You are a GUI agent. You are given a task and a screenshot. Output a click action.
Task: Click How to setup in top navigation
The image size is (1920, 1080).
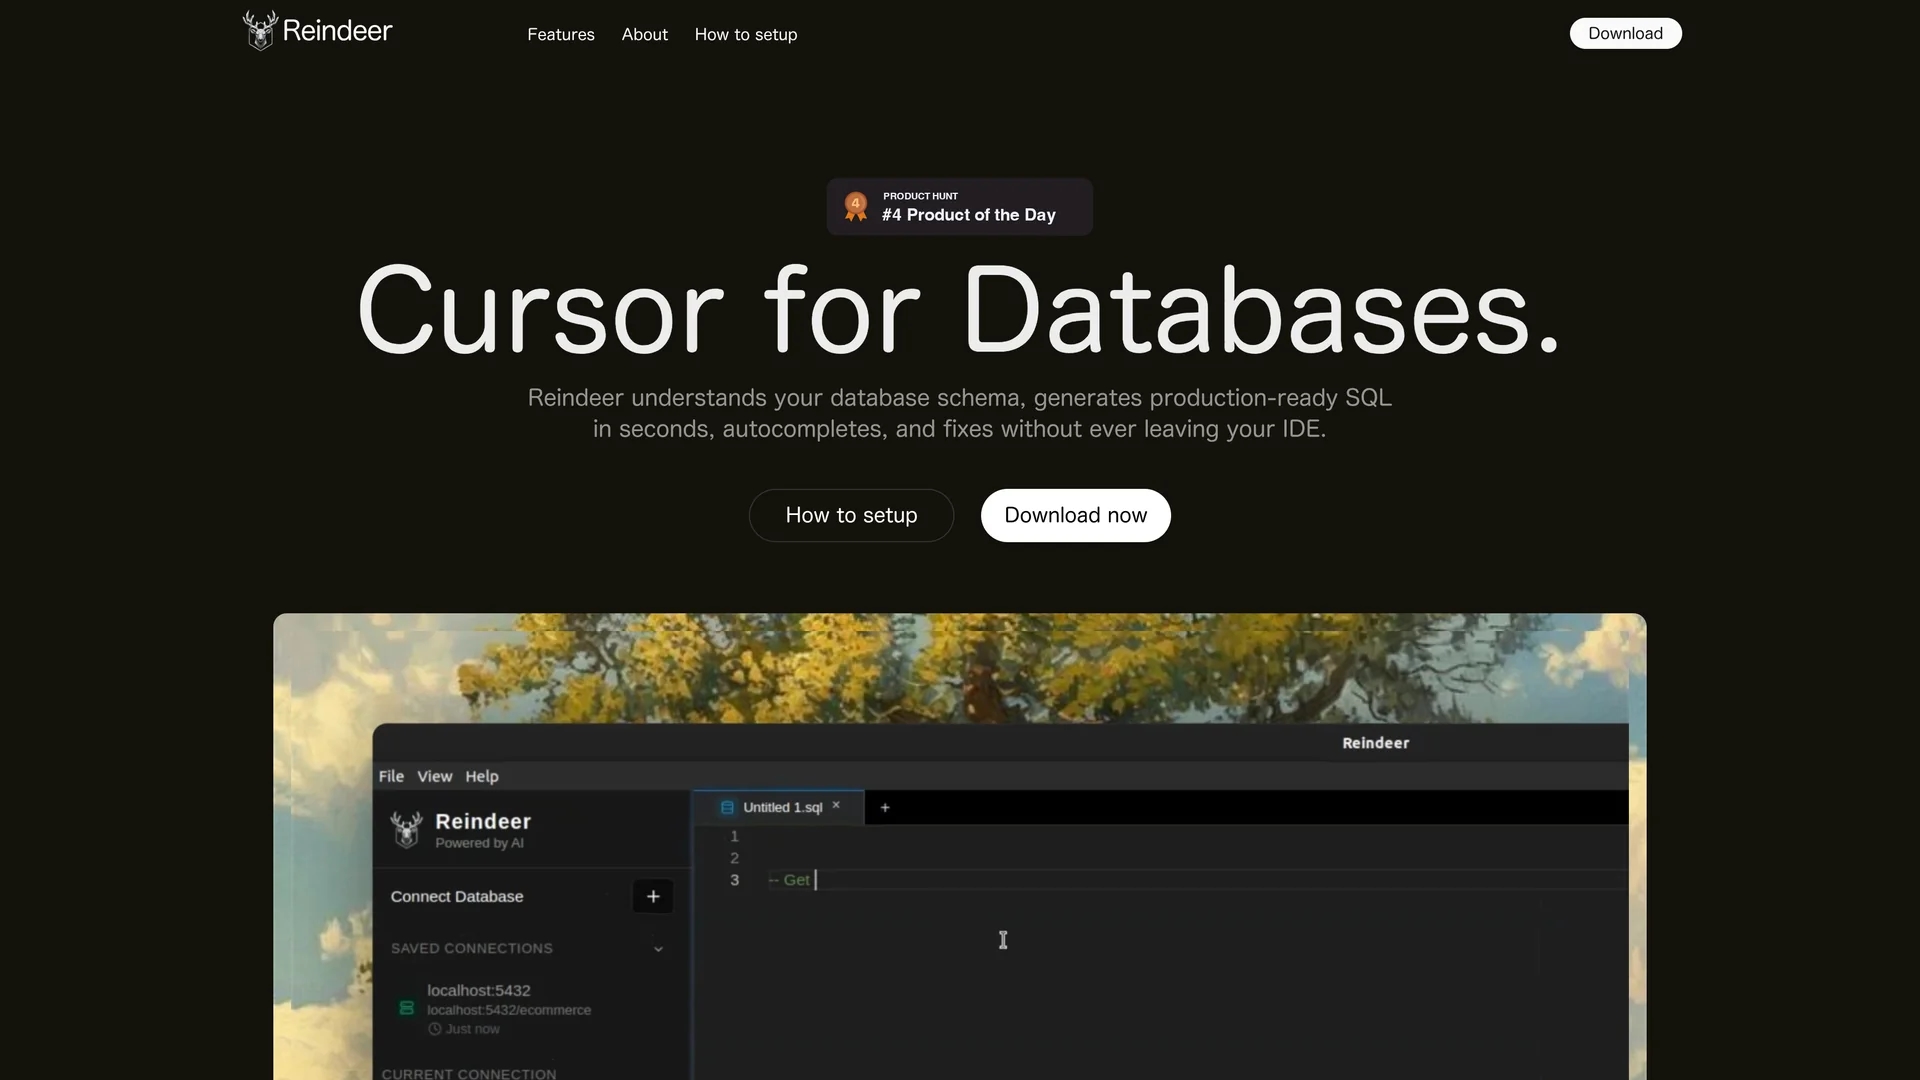pyautogui.click(x=746, y=34)
